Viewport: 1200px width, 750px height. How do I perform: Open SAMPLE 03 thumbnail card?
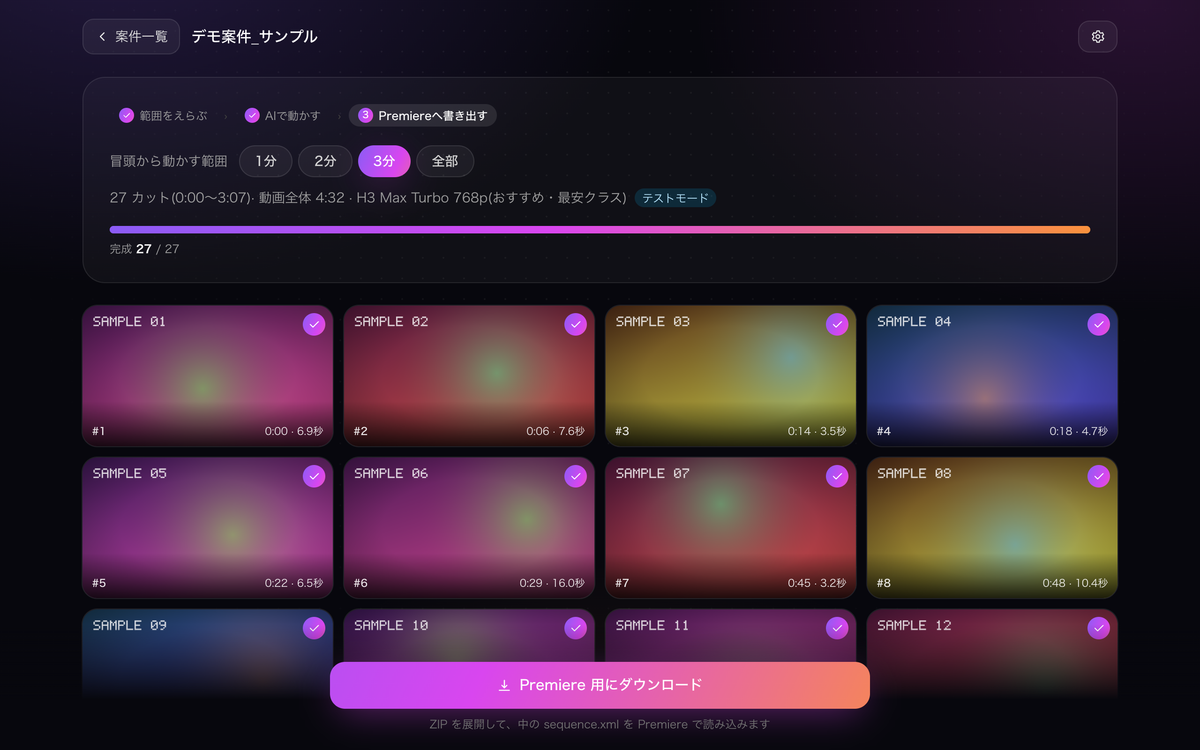731,376
